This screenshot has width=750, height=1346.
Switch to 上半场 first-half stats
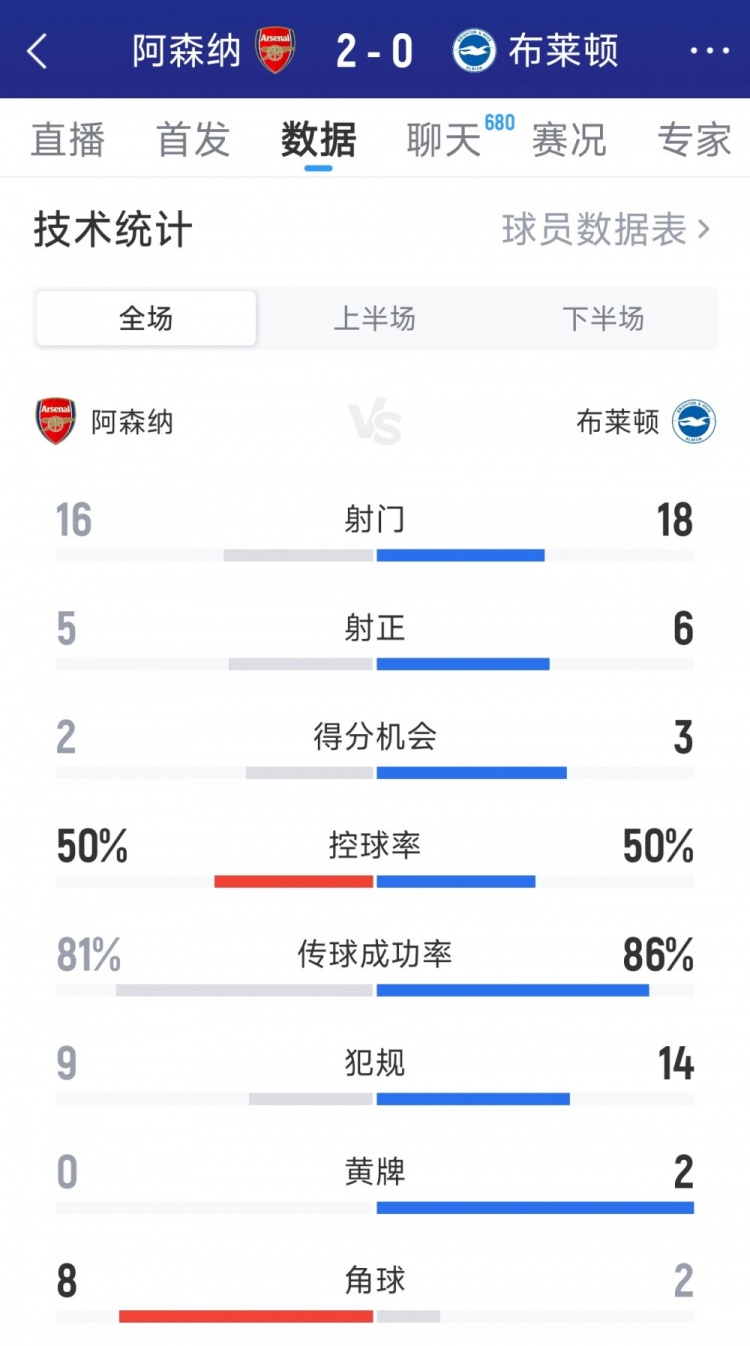pyautogui.click(x=374, y=319)
